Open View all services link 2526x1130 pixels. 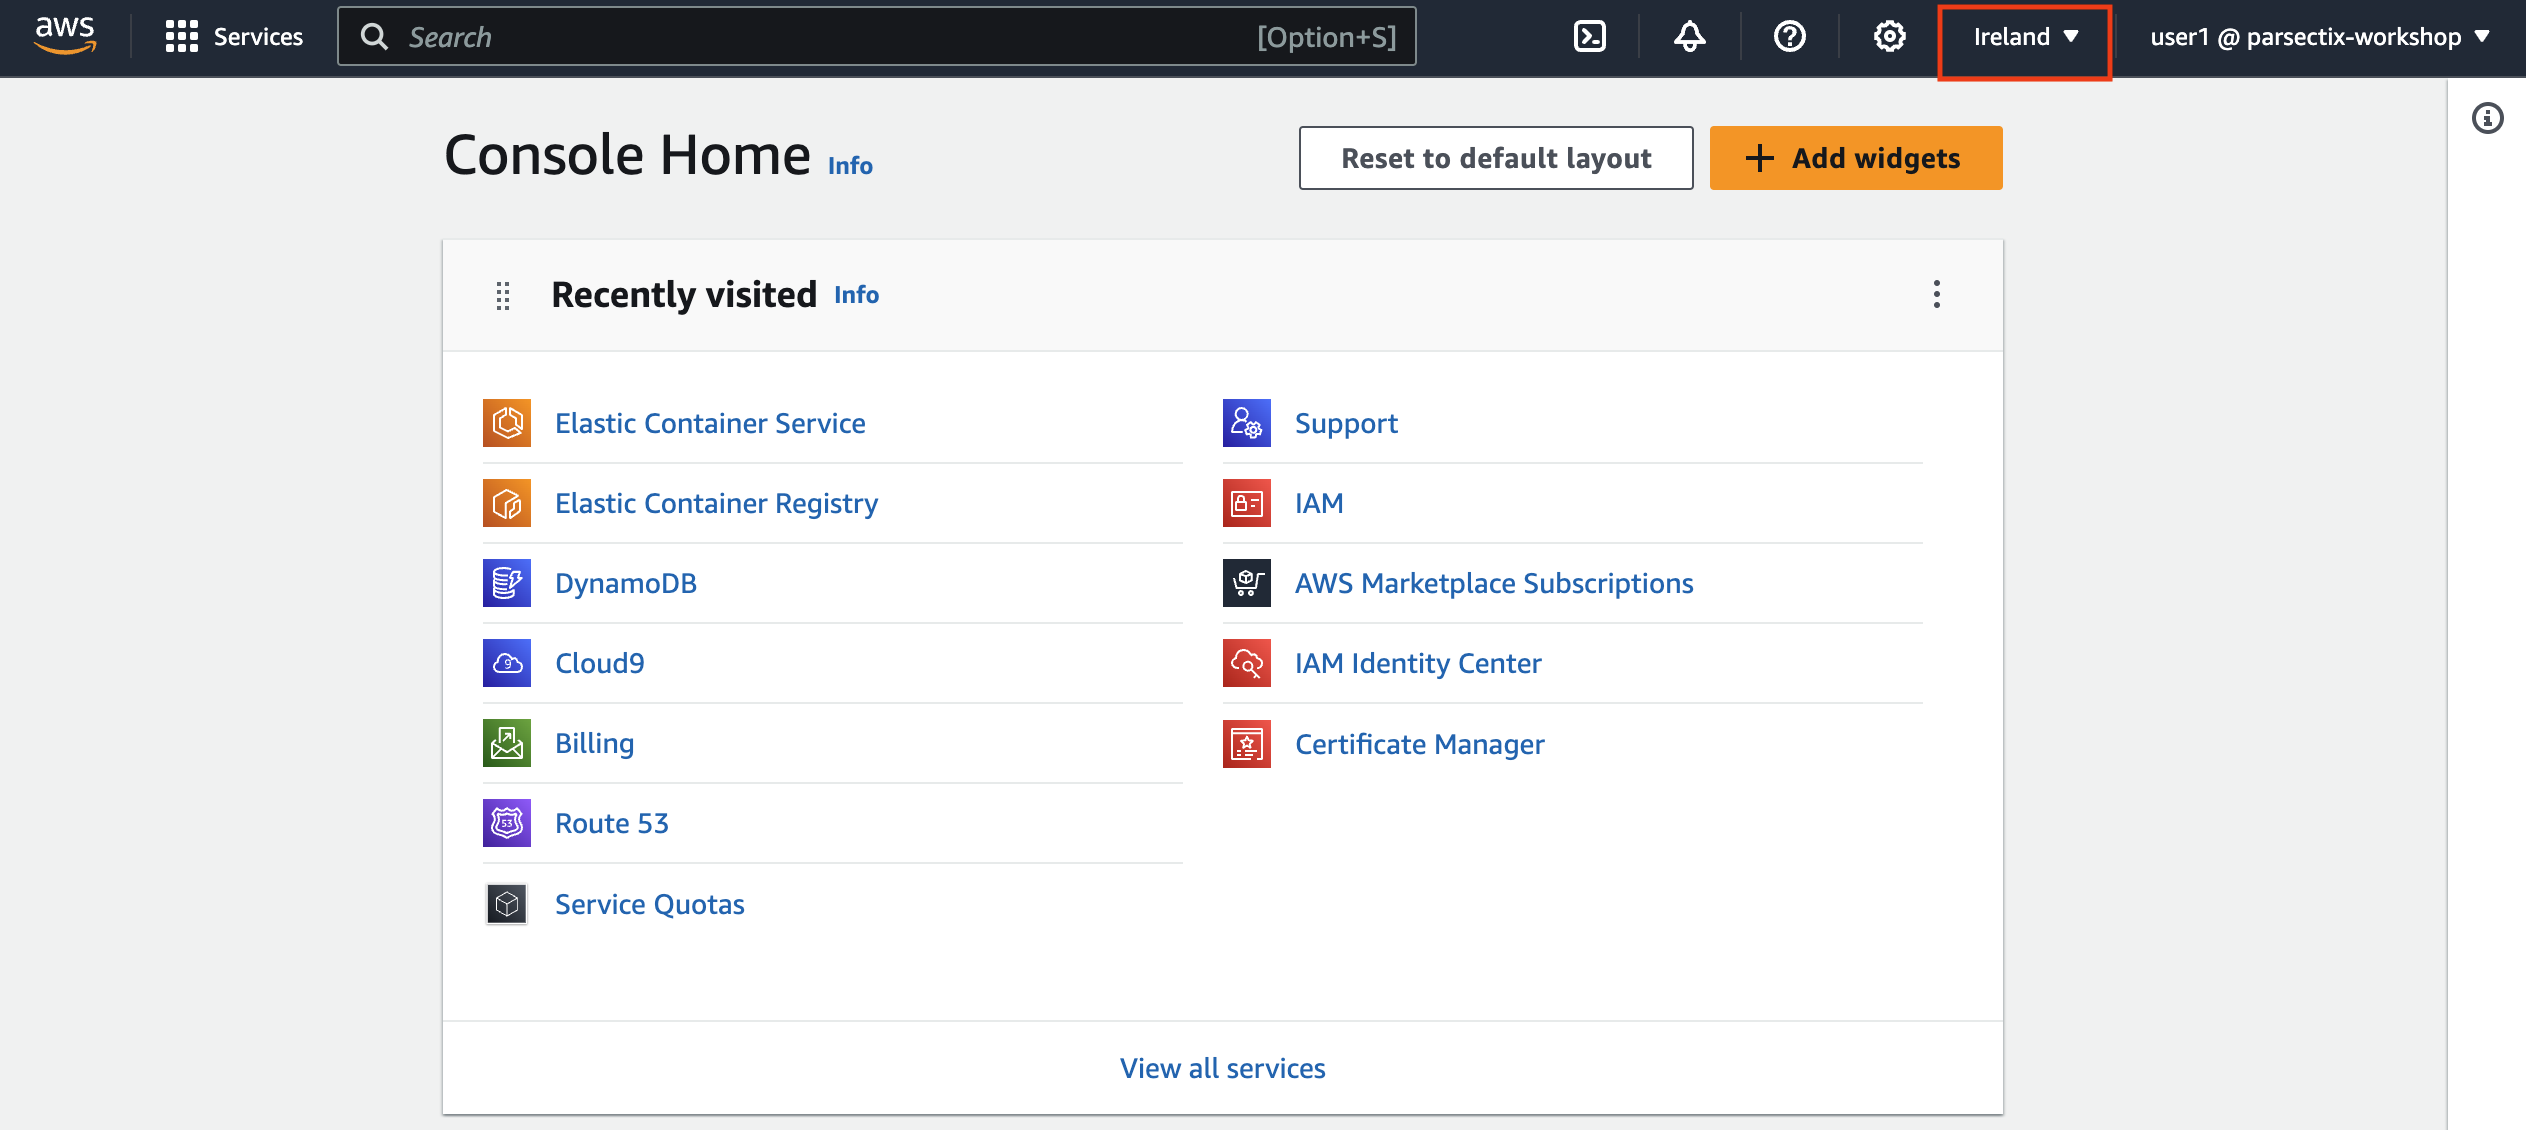tap(1222, 1068)
